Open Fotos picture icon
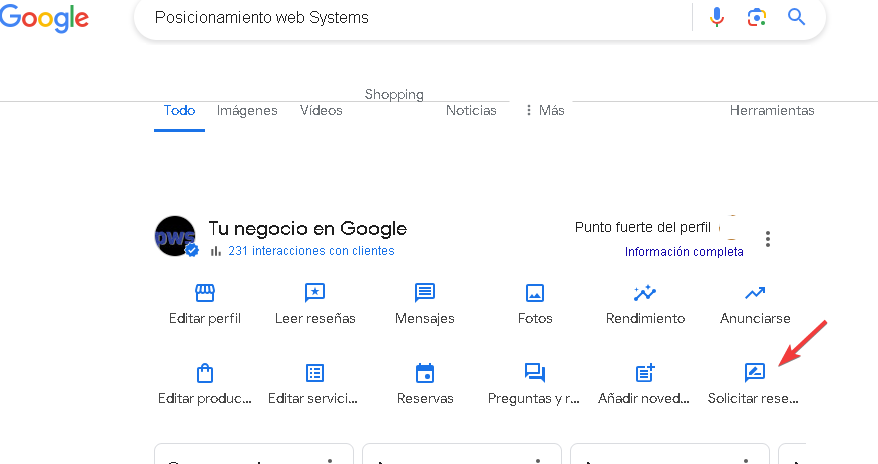The image size is (878, 464). (535, 293)
